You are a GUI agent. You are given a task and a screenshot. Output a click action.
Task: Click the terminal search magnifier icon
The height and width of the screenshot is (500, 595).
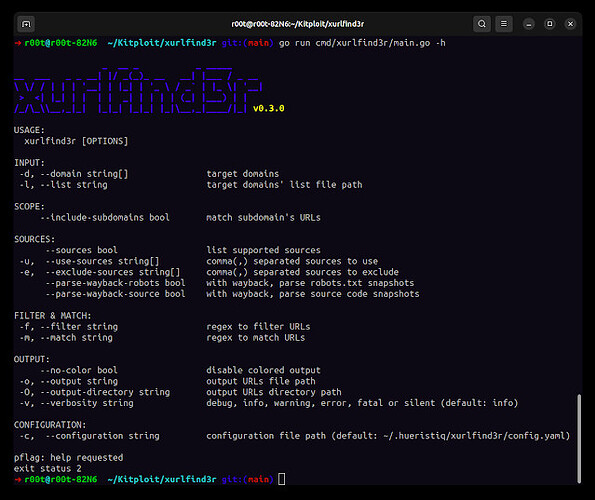point(482,24)
